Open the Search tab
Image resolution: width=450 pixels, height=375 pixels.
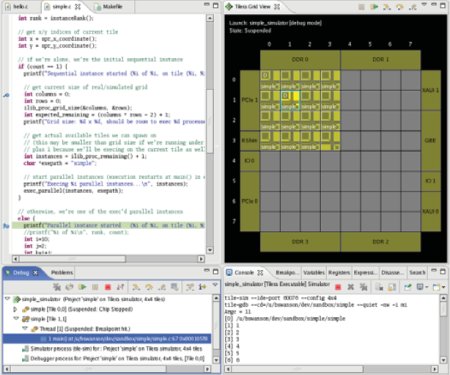(x=417, y=272)
